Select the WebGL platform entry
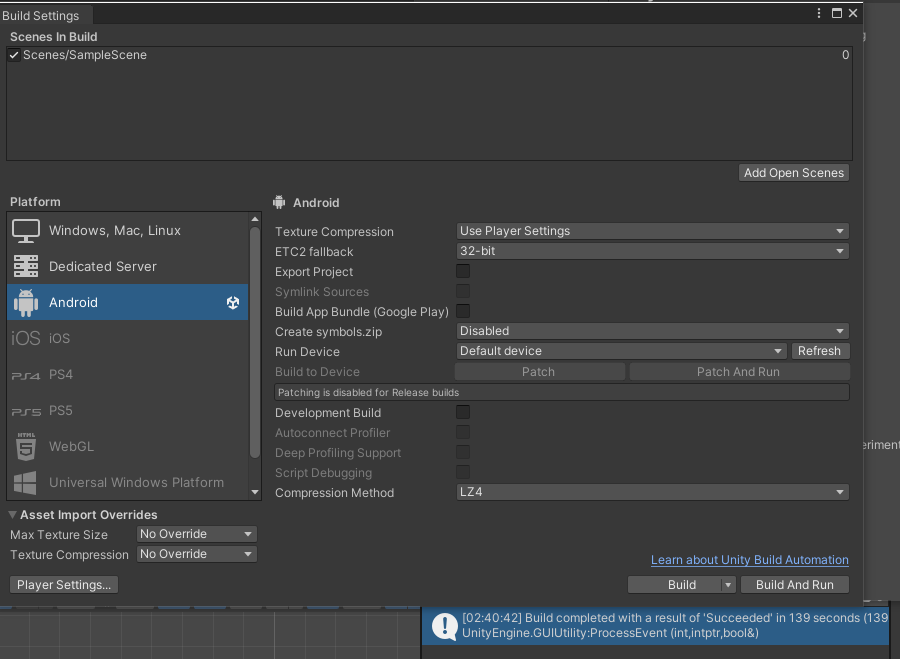The height and width of the screenshot is (659, 900). (127, 447)
